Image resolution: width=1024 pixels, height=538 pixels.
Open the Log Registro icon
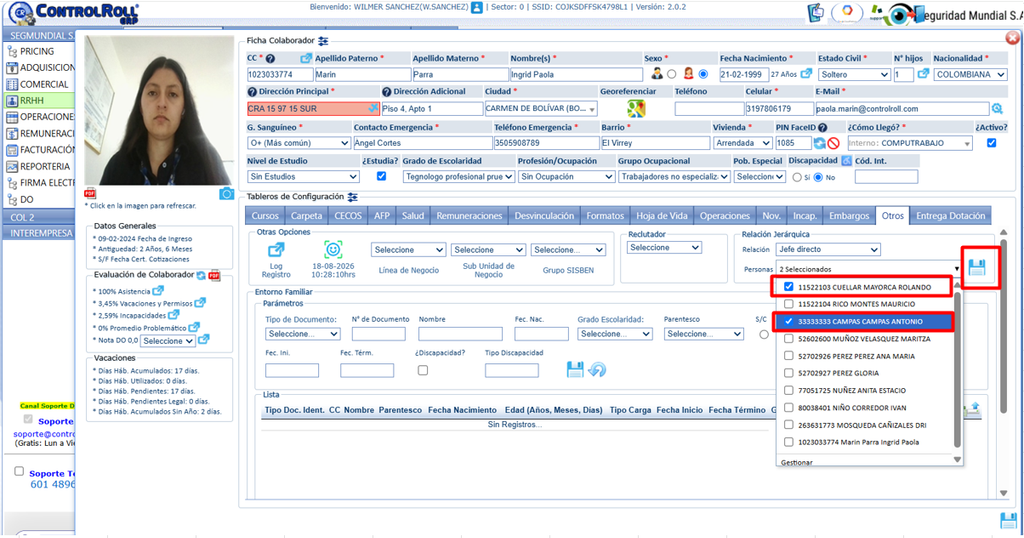[276, 250]
